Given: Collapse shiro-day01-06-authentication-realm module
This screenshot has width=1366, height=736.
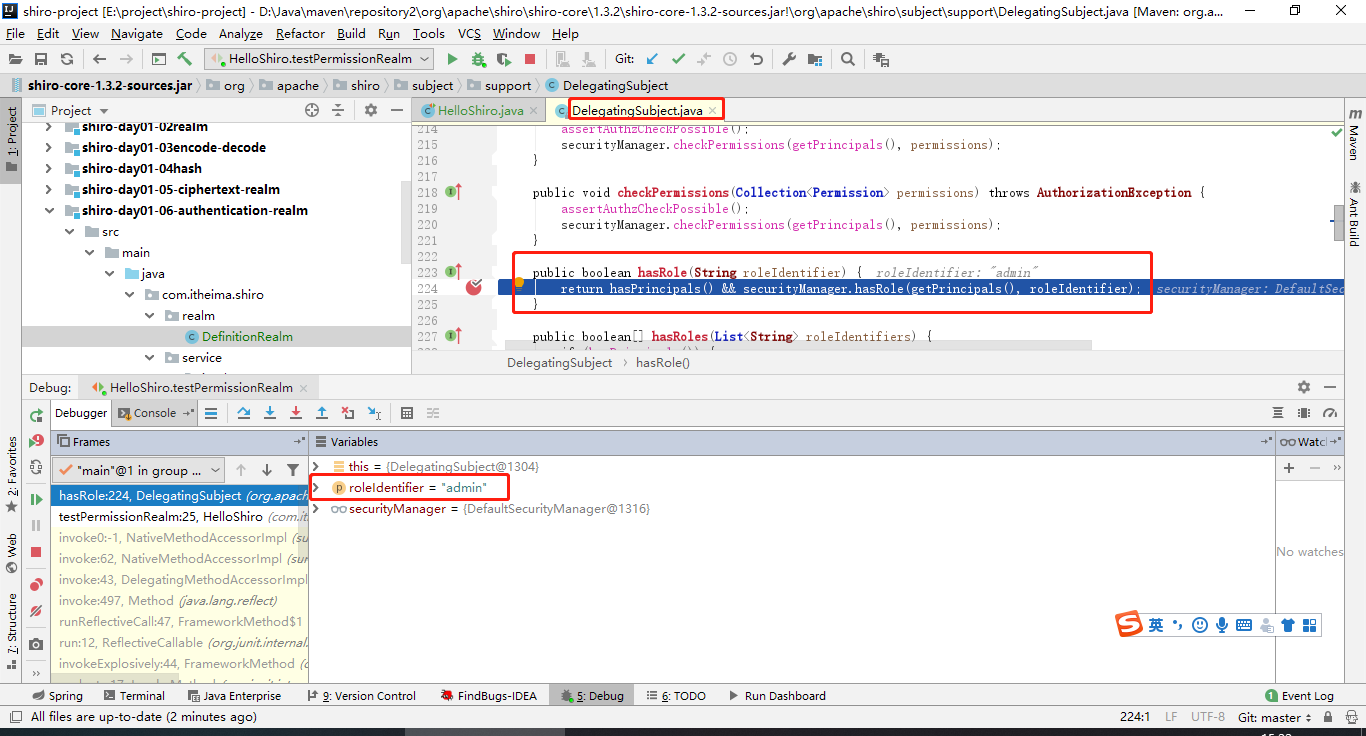Looking at the screenshot, I should (x=48, y=211).
